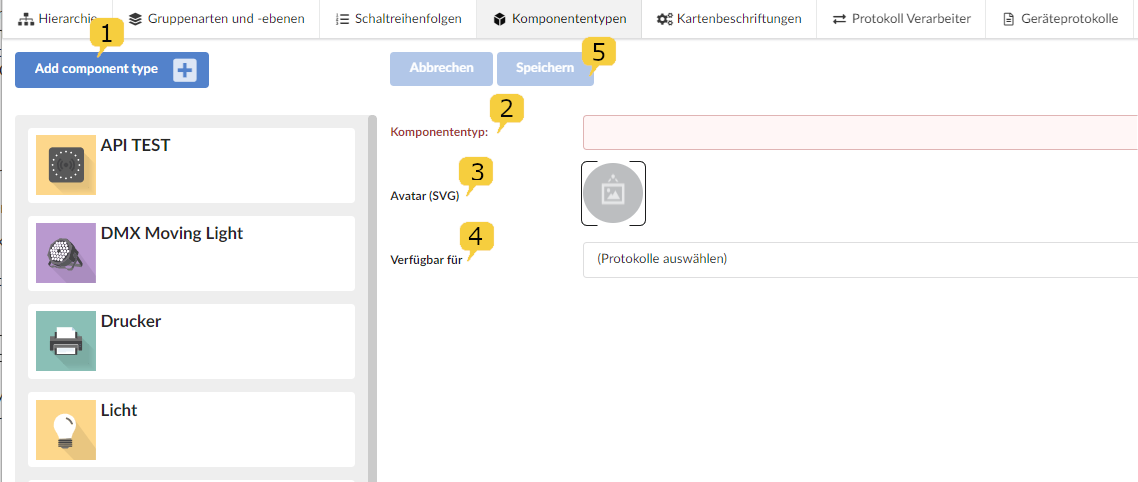The height and width of the screenshot is (482, 1138).
Task: Click the component list vertical scrollbar
Action: pos(373,298)
